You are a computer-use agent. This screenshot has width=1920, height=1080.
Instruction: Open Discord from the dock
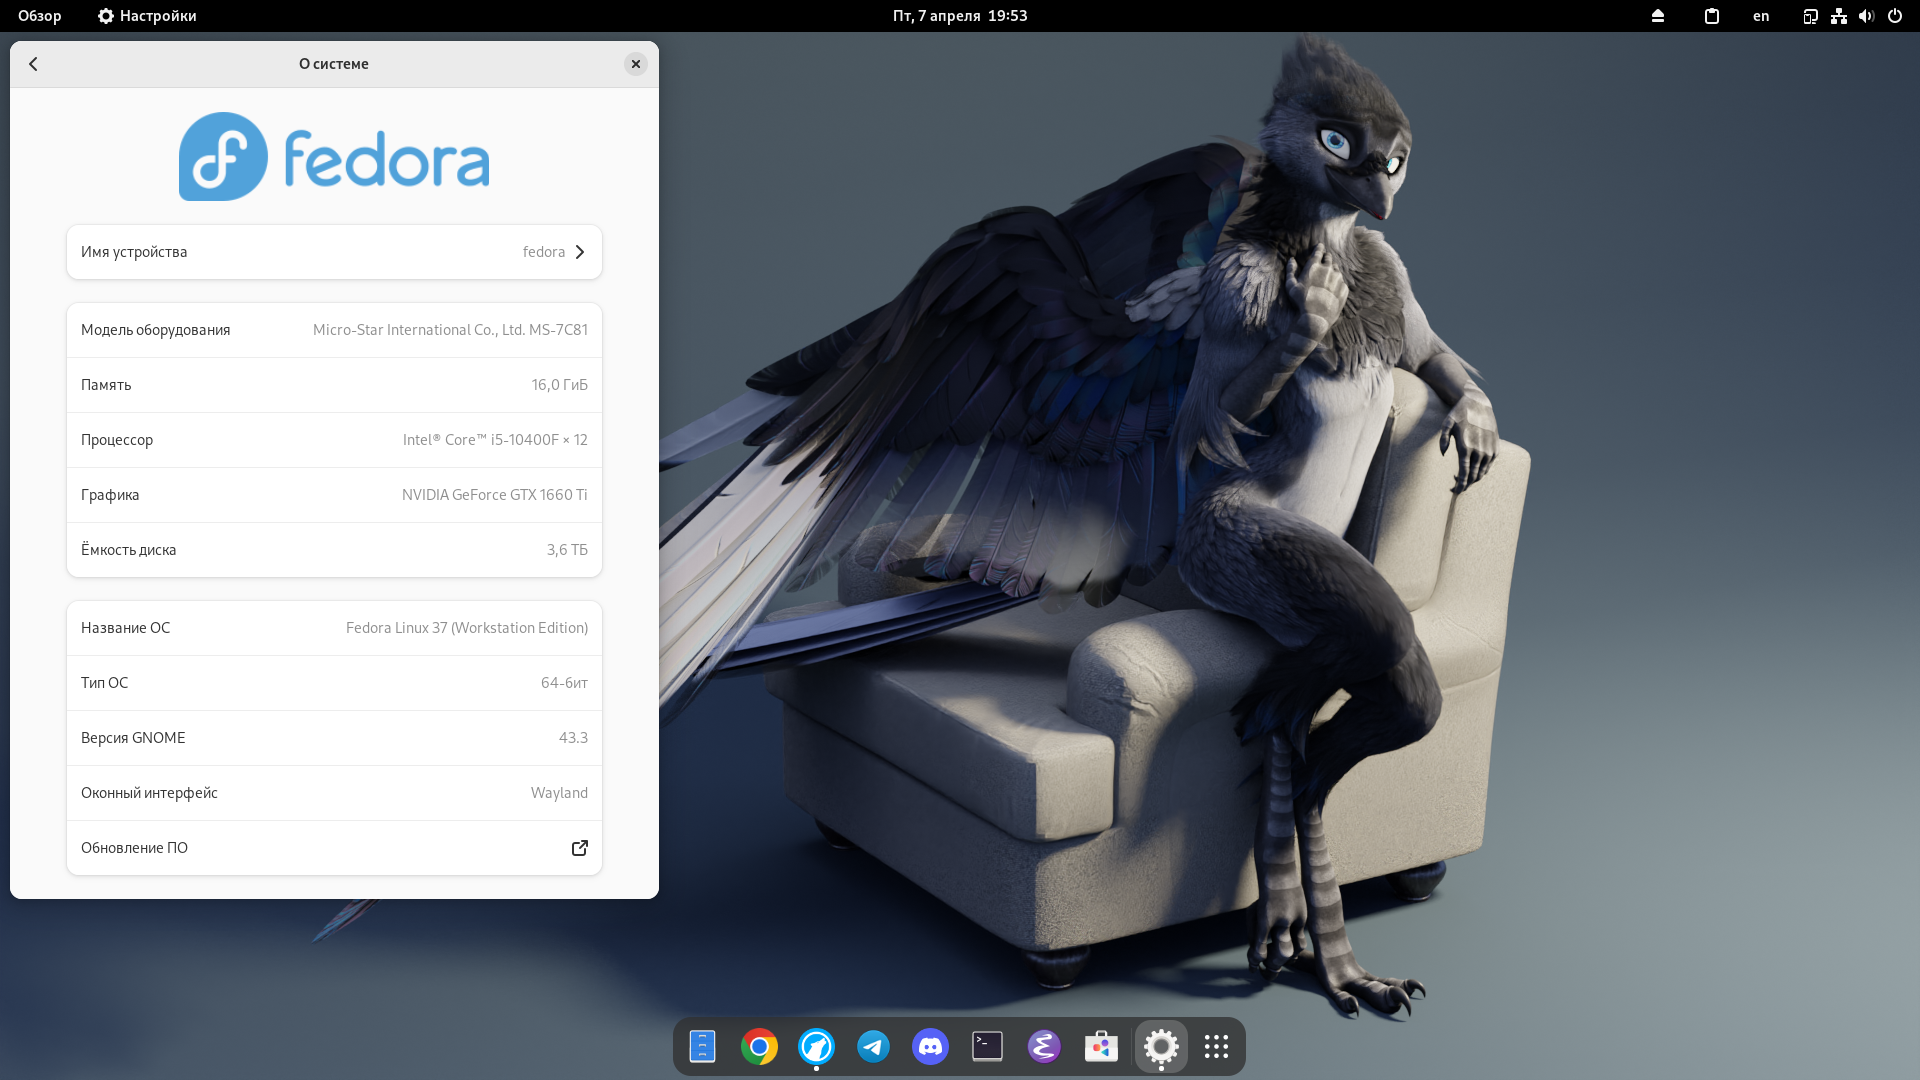point(931,1047)
